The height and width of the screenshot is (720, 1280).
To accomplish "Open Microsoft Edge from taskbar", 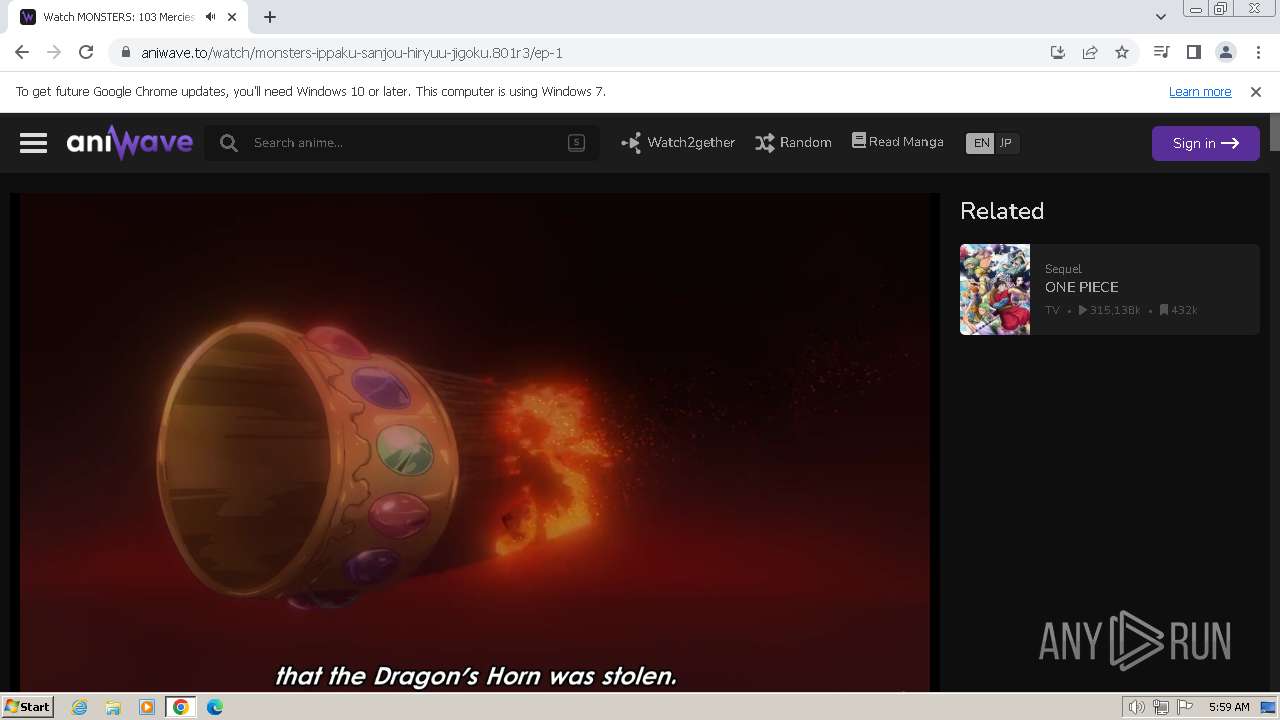I will pyautogui.click(x=215, y=707).
